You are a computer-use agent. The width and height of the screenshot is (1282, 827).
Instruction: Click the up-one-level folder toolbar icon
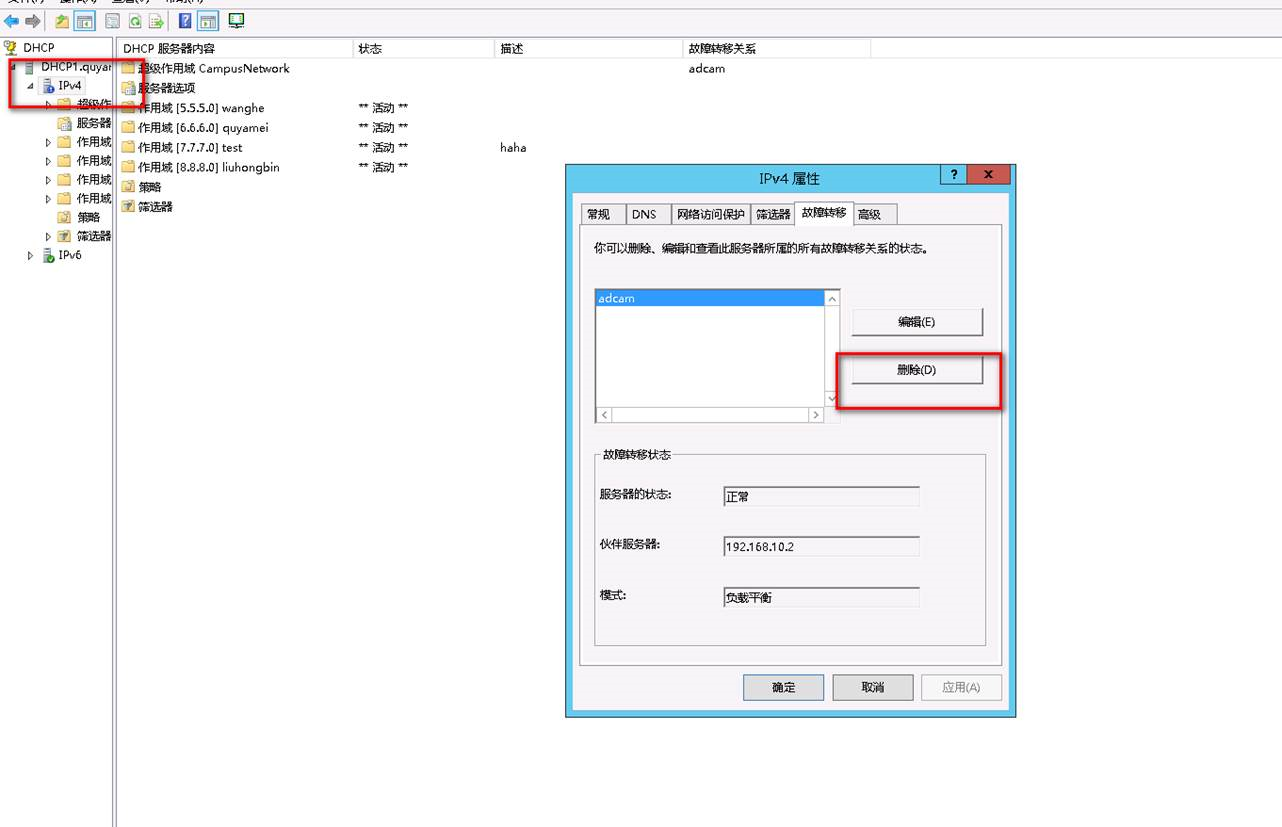pos(62,21)
